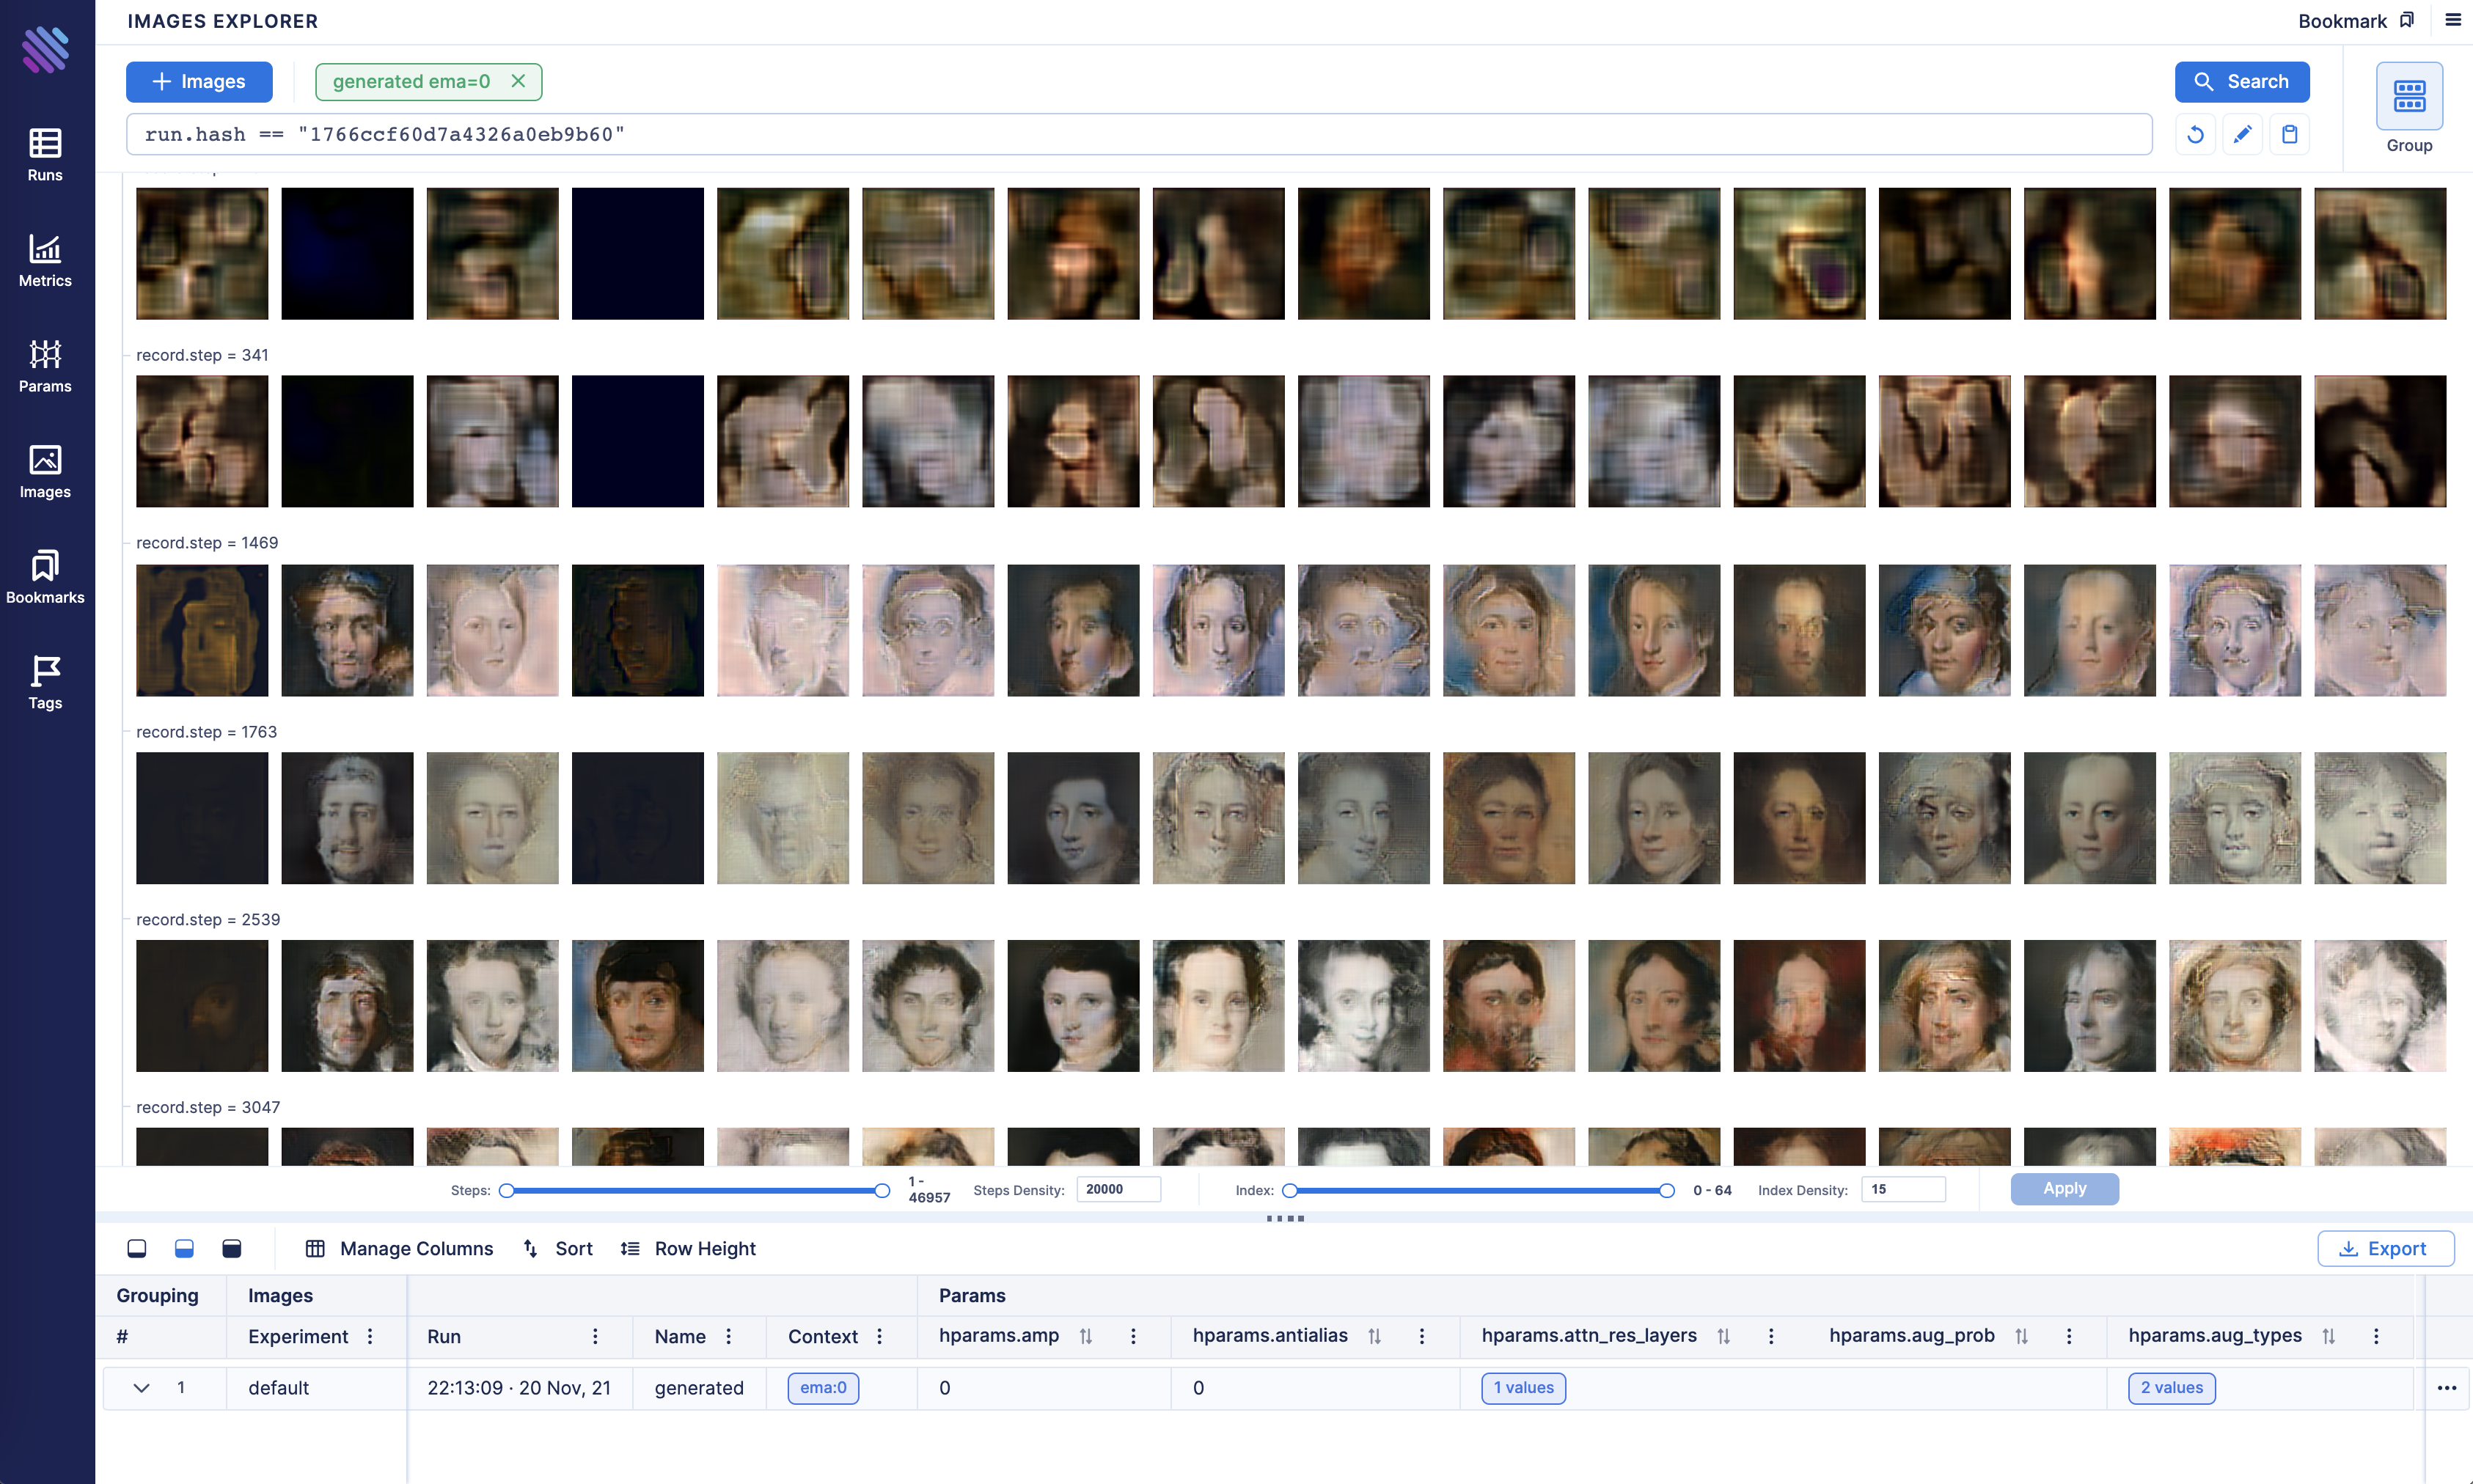Open Row Height options
Image resolution: width=2473 pixels, height=1484 pixels.
click(x=688, y=1248)
